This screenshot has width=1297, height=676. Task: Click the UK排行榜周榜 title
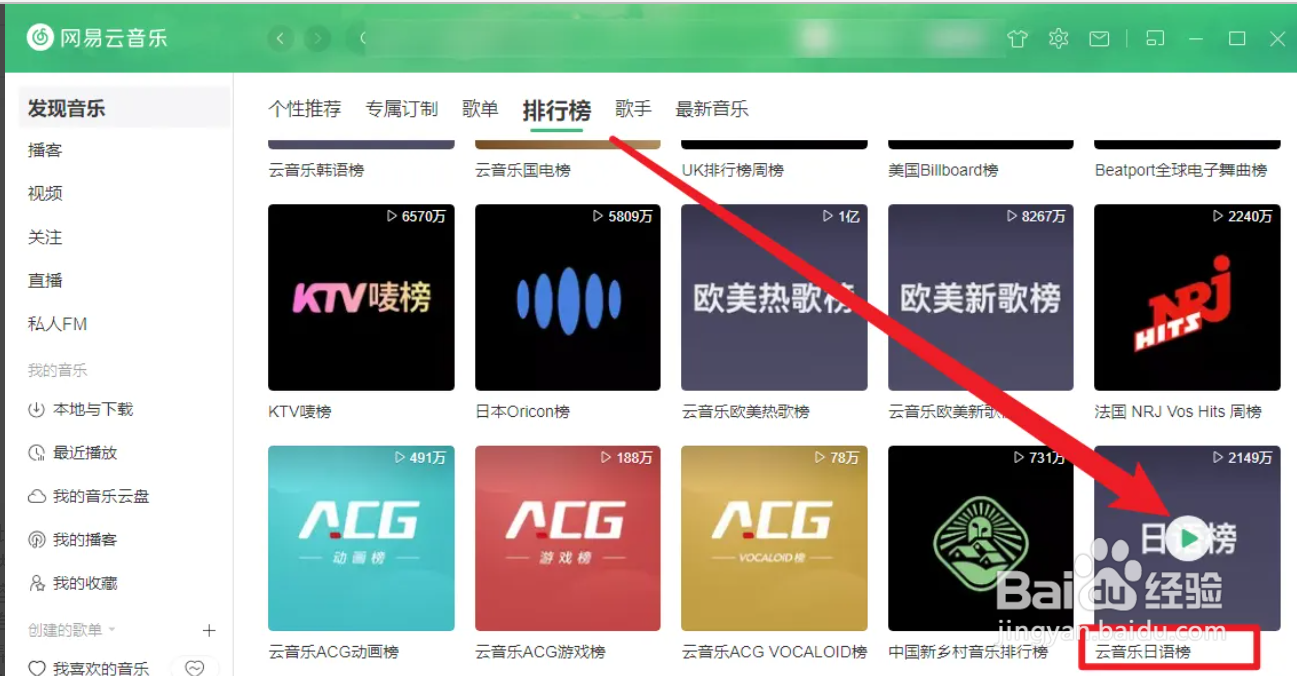[733, 171]
